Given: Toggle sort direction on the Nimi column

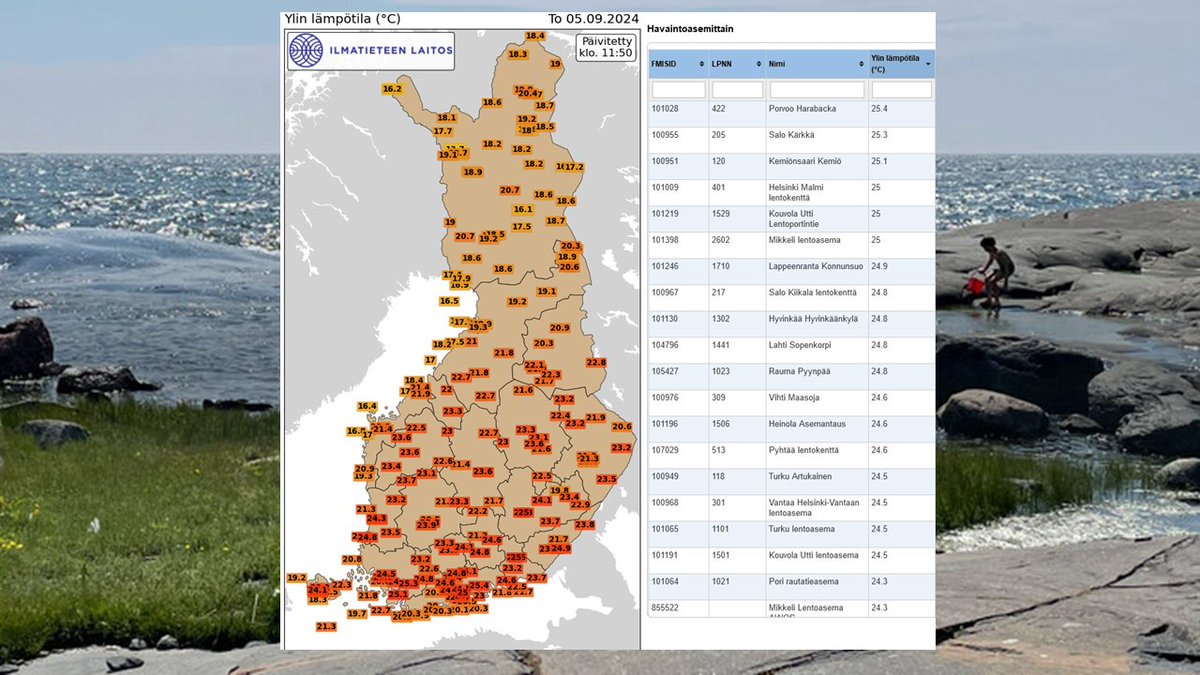Looking at the screenshot, I should (x=862, y=63).
